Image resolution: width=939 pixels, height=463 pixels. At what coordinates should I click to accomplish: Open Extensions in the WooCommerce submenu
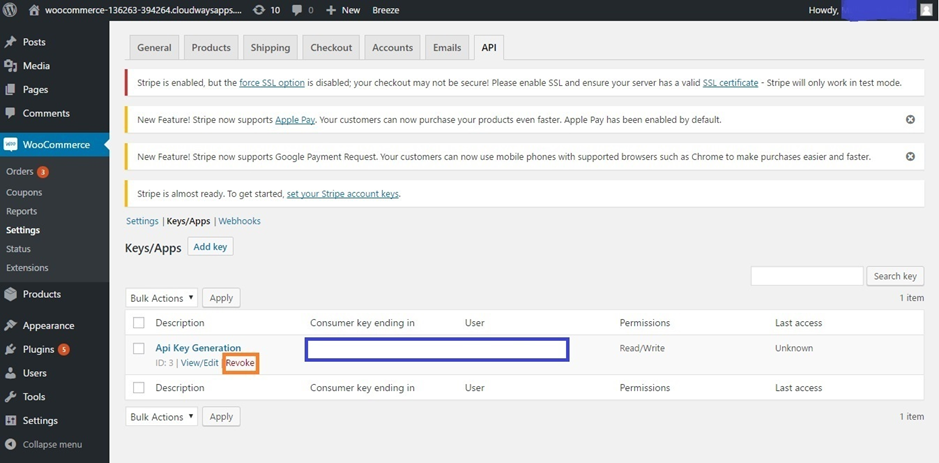click(x=28, y=268)
